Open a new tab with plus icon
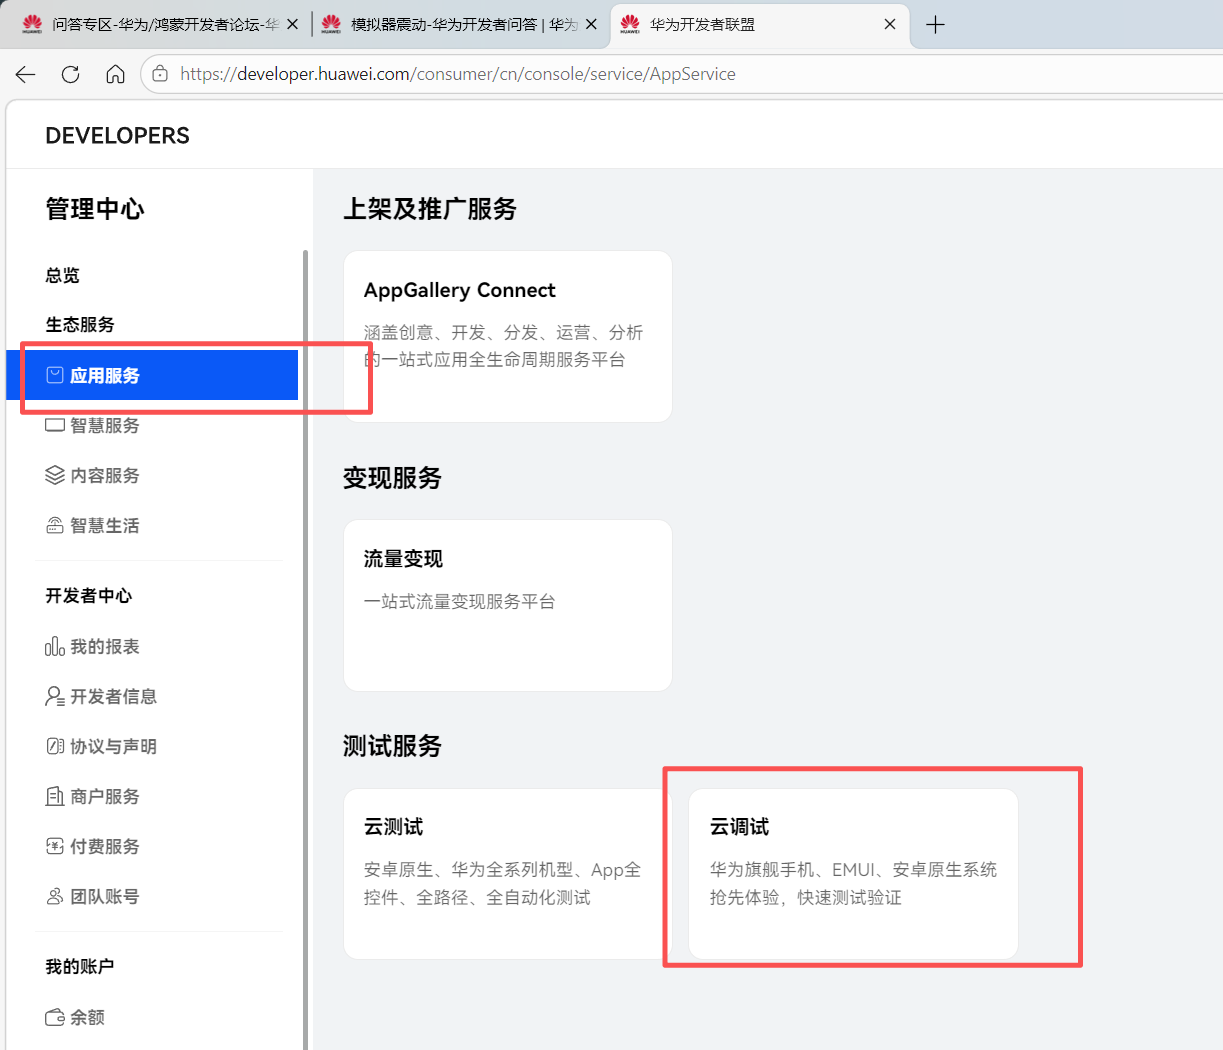 click(935, 25)
